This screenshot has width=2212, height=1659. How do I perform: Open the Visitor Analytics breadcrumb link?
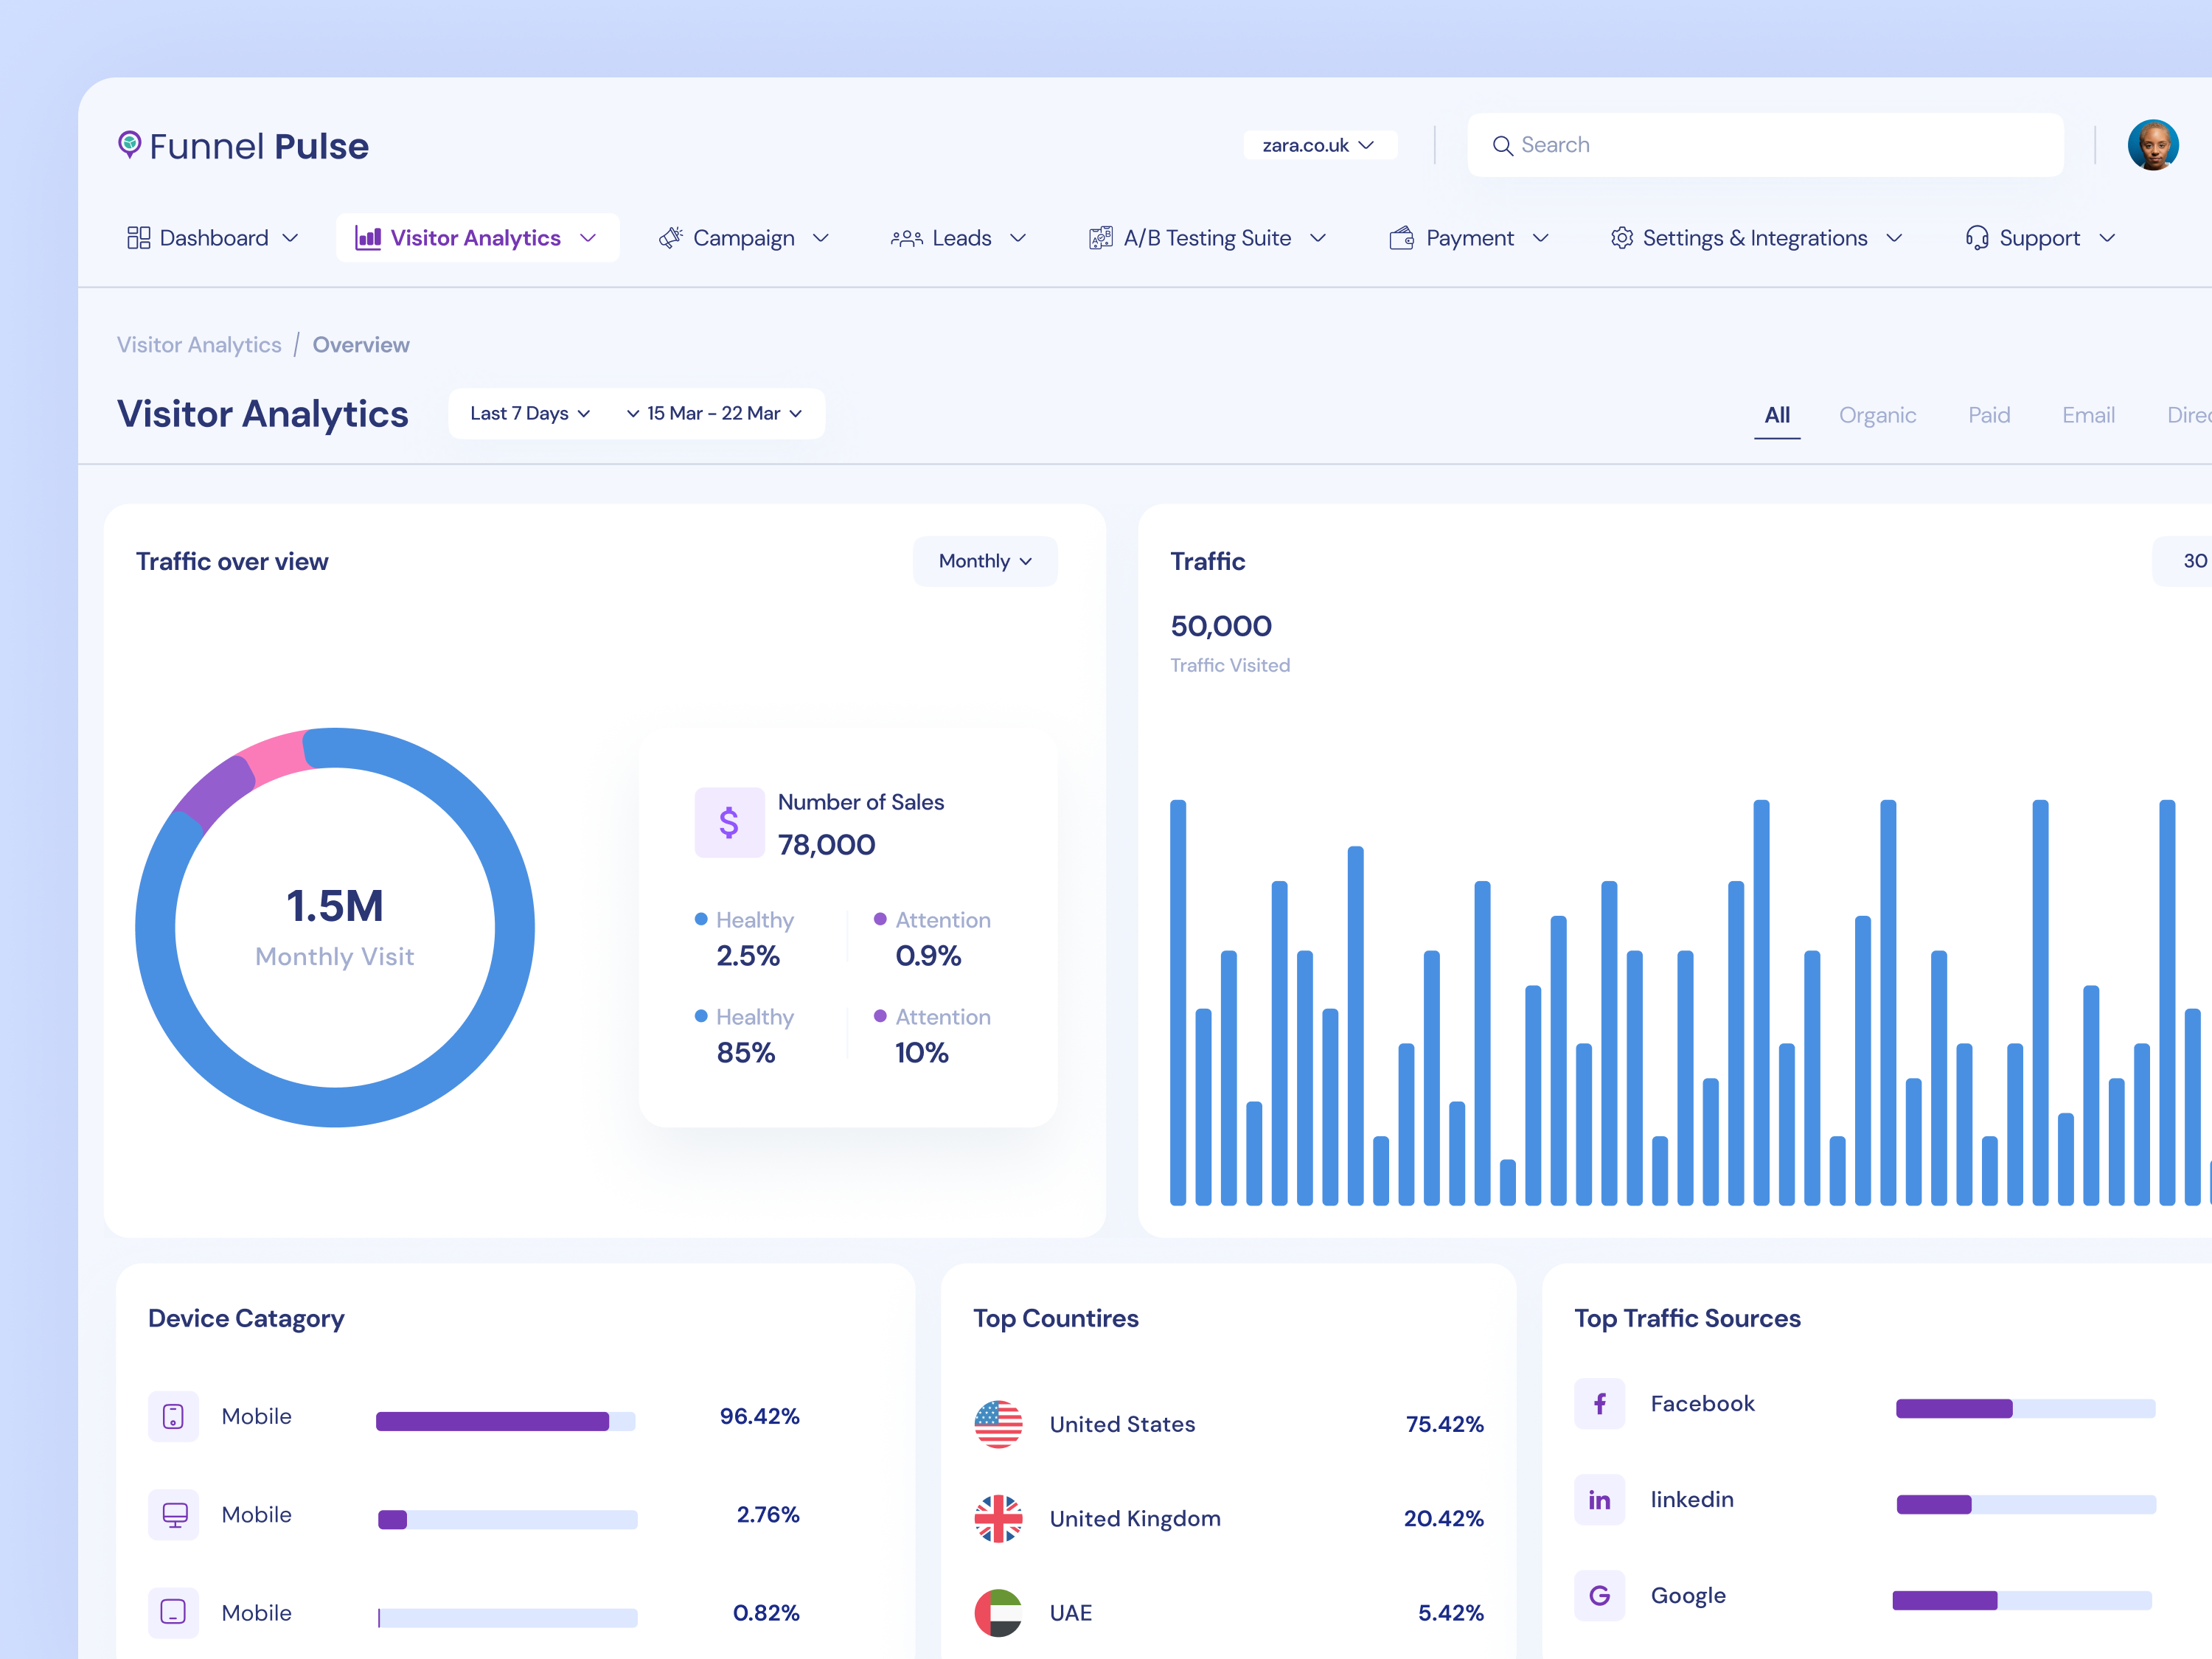click(x=199, y=344)
